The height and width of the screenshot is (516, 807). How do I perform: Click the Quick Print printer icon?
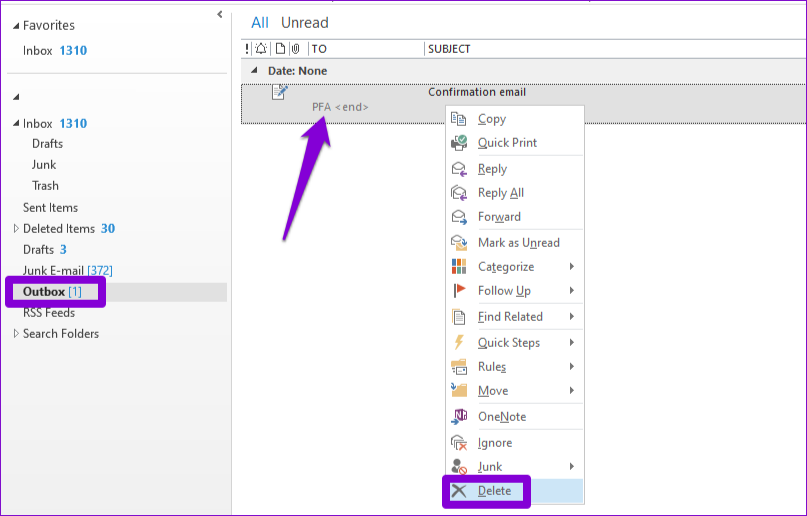(459, 143)
